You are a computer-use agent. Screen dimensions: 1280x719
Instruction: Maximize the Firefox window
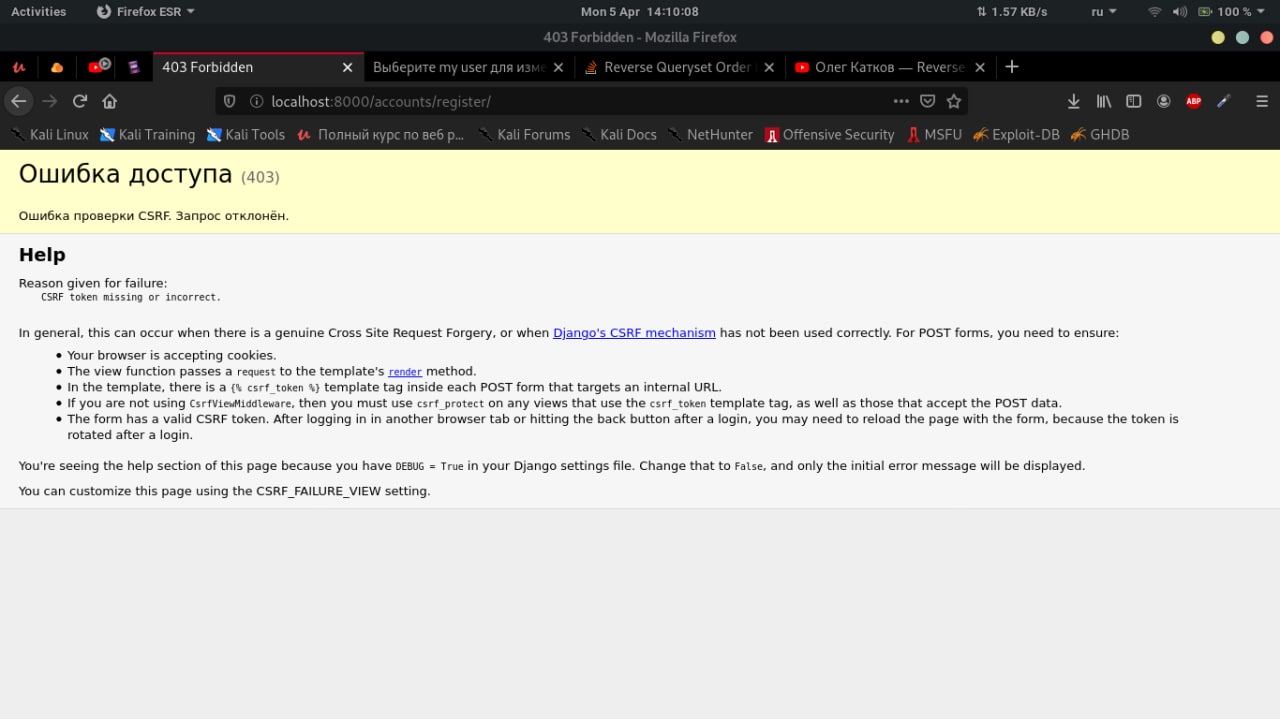click(x=1242, y=37)
